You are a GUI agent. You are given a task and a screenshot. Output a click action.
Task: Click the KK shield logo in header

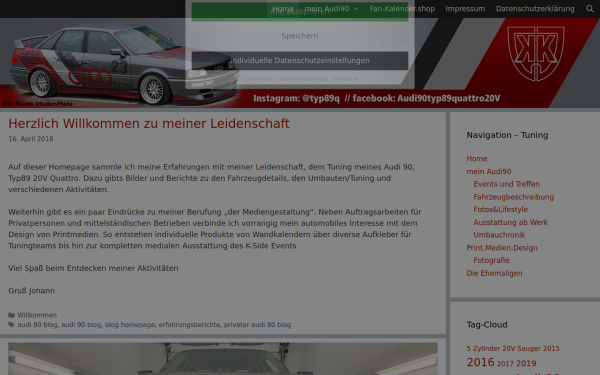coord(536,54)
